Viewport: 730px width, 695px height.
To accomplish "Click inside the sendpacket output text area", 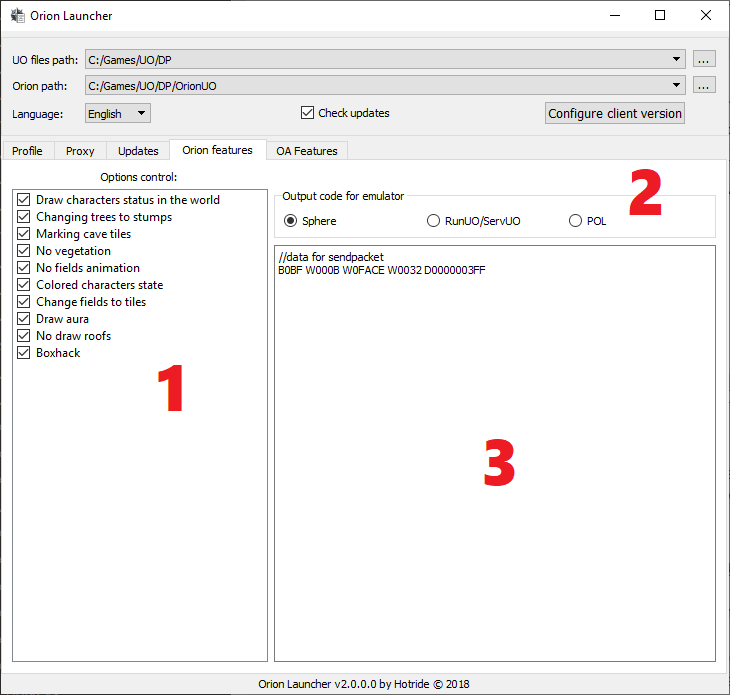I will 495,453.
